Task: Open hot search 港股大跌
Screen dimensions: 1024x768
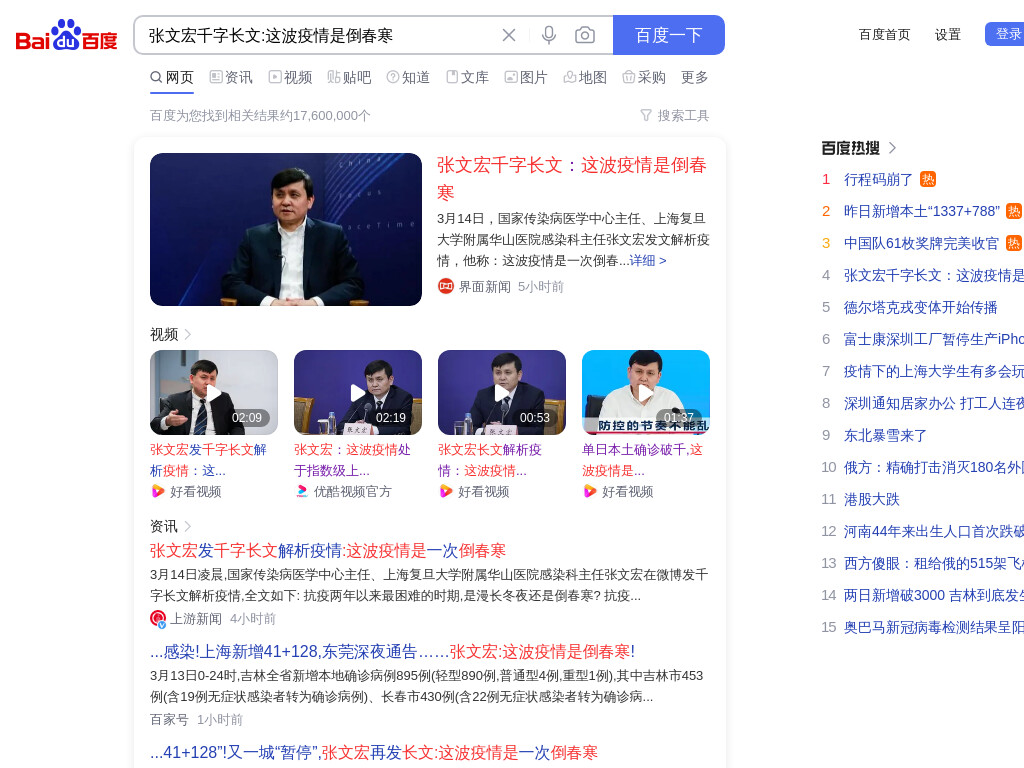Action: point(872,500)
